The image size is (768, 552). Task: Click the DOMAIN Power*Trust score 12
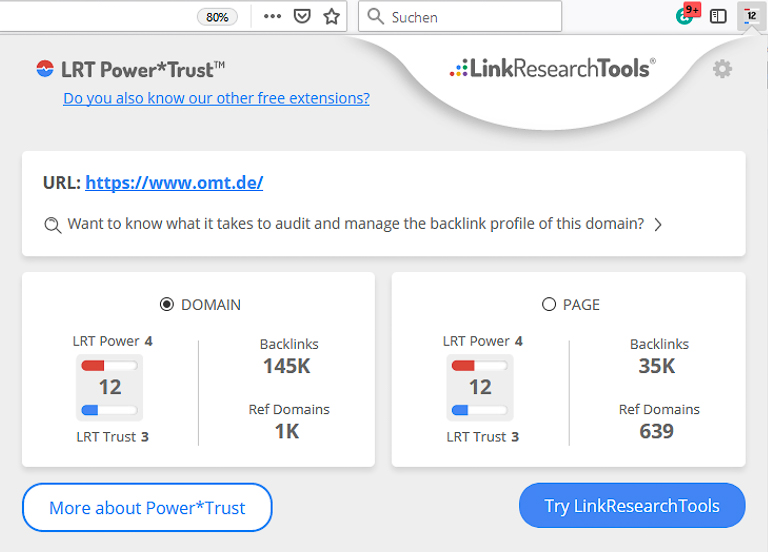point(110,387)
